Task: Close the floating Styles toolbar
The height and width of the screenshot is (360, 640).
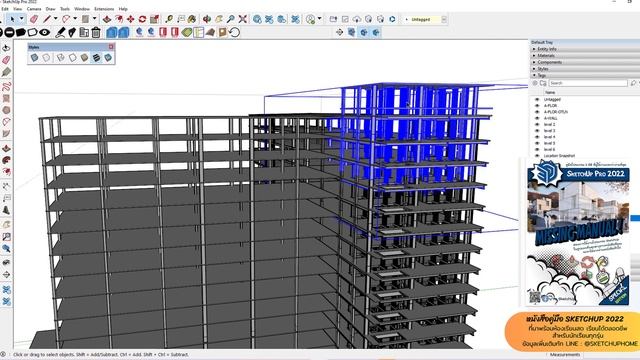Action: pos(111,47)
